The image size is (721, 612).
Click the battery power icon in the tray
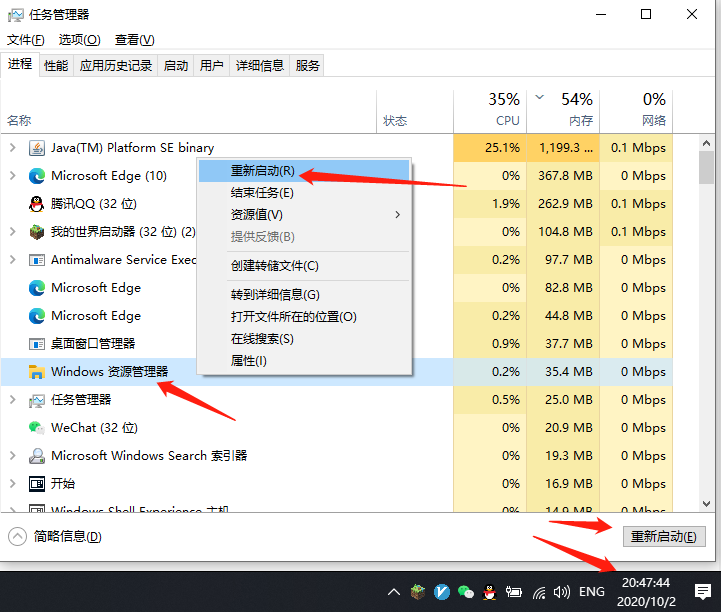coord(514,592)
